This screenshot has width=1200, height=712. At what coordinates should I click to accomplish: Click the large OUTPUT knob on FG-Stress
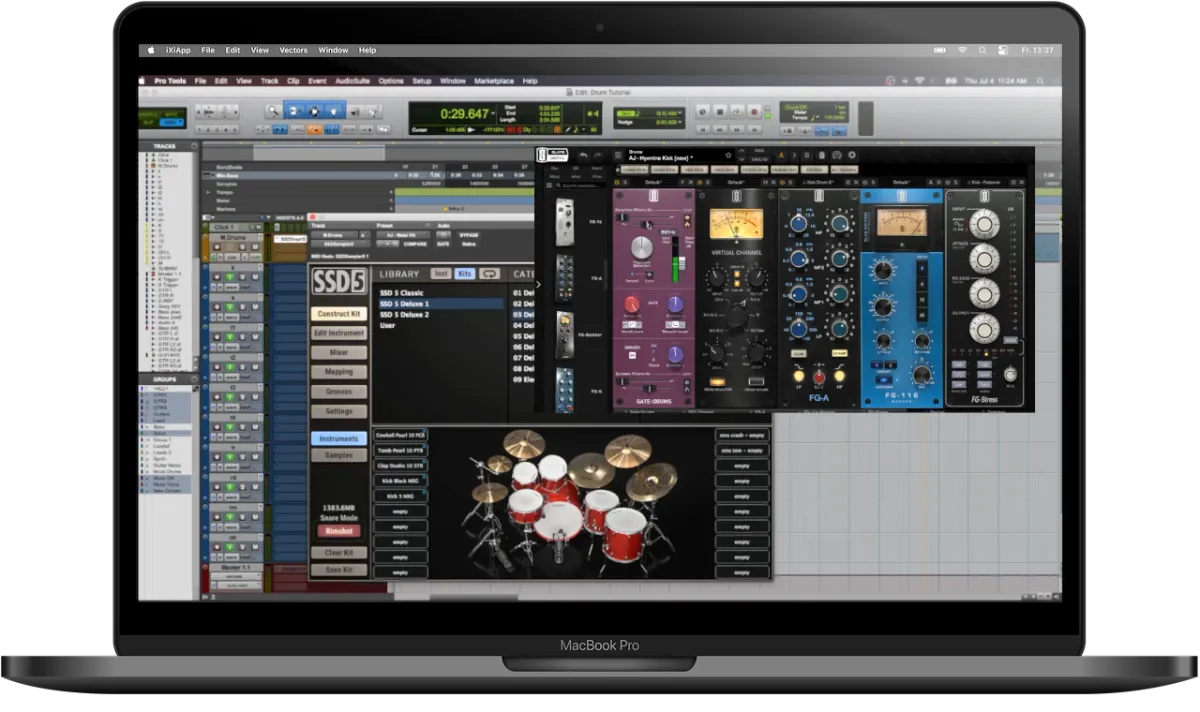tap(984, 327)
